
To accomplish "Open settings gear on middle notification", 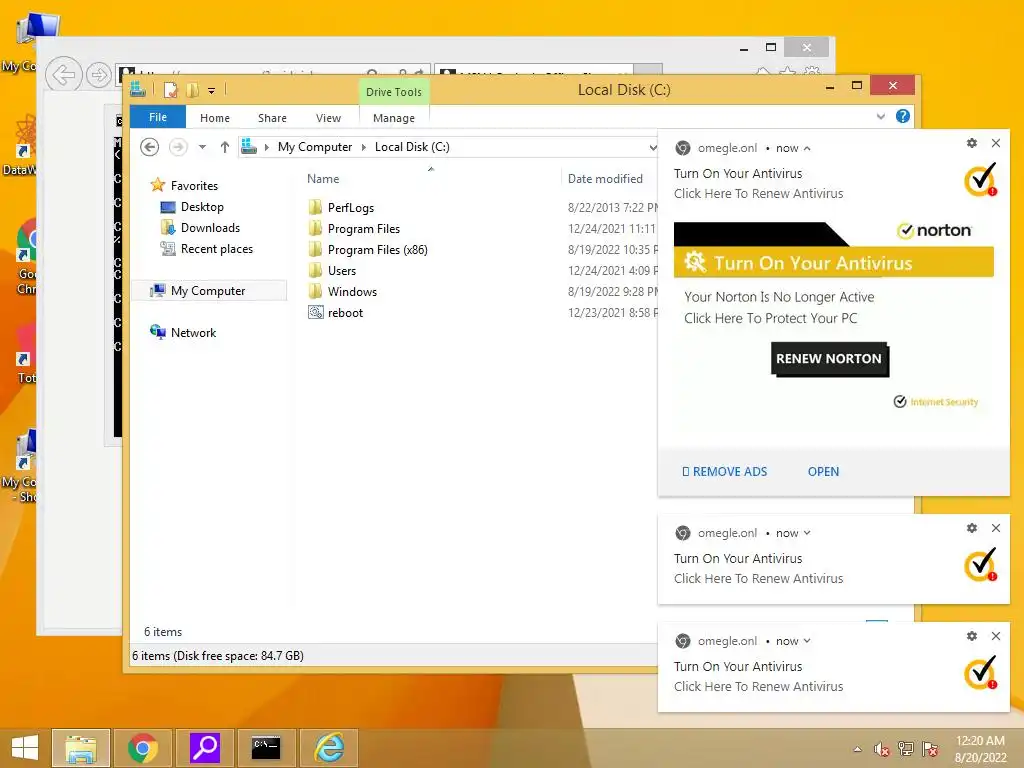I will tap(972, 528).
